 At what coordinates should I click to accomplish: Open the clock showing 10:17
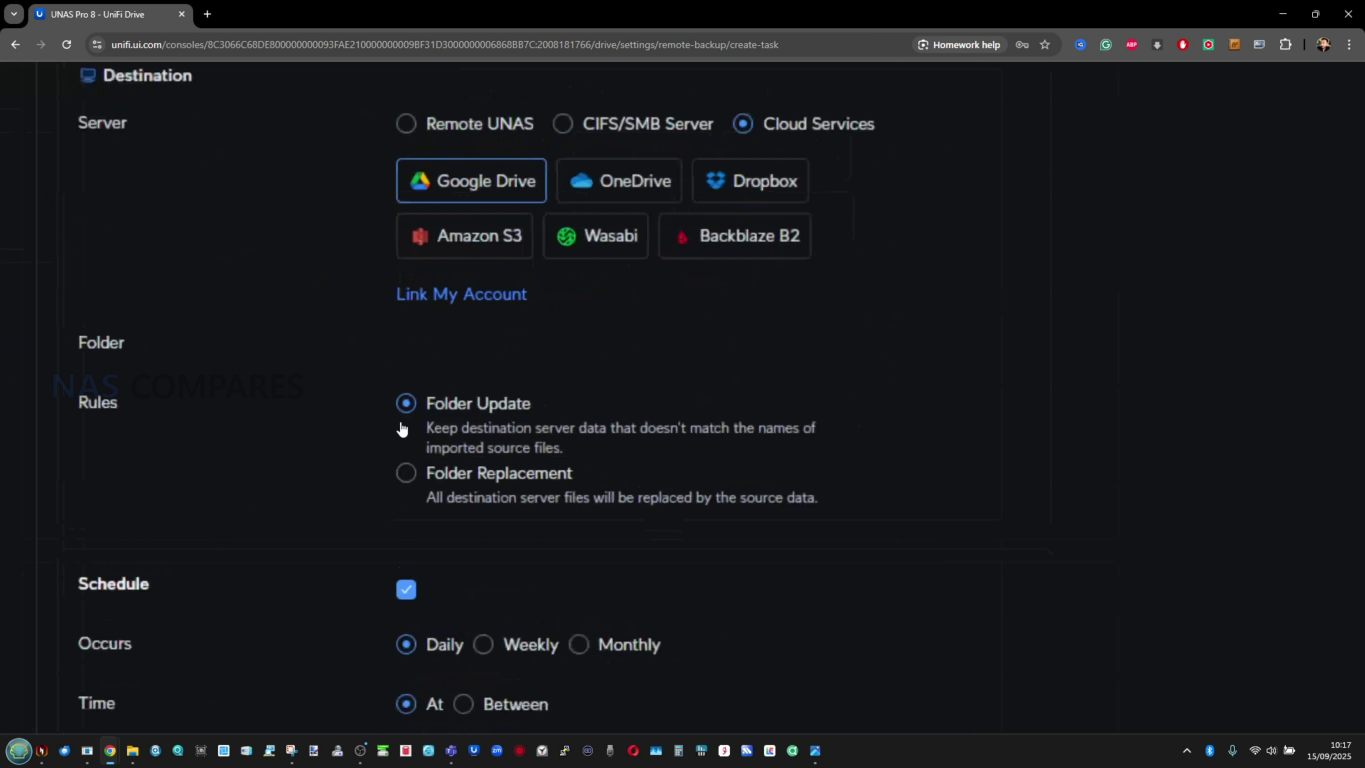tap(1329, 751)
